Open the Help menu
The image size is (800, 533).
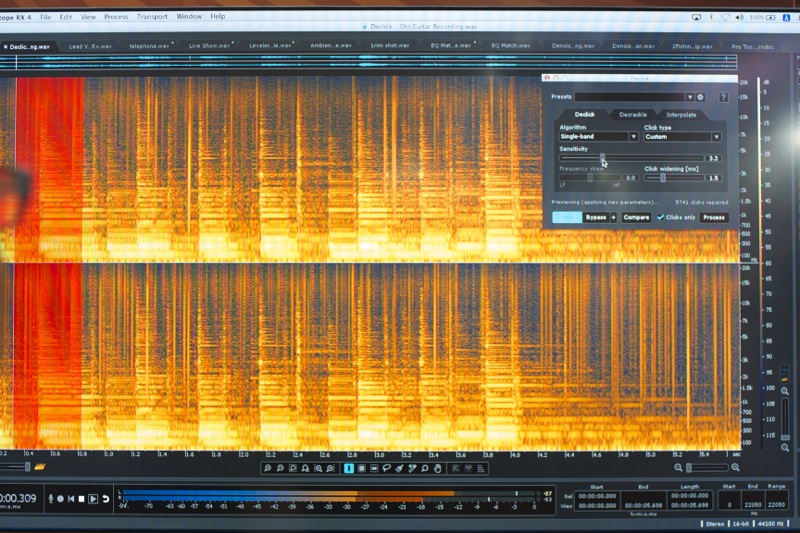click(x=218, y=16)
